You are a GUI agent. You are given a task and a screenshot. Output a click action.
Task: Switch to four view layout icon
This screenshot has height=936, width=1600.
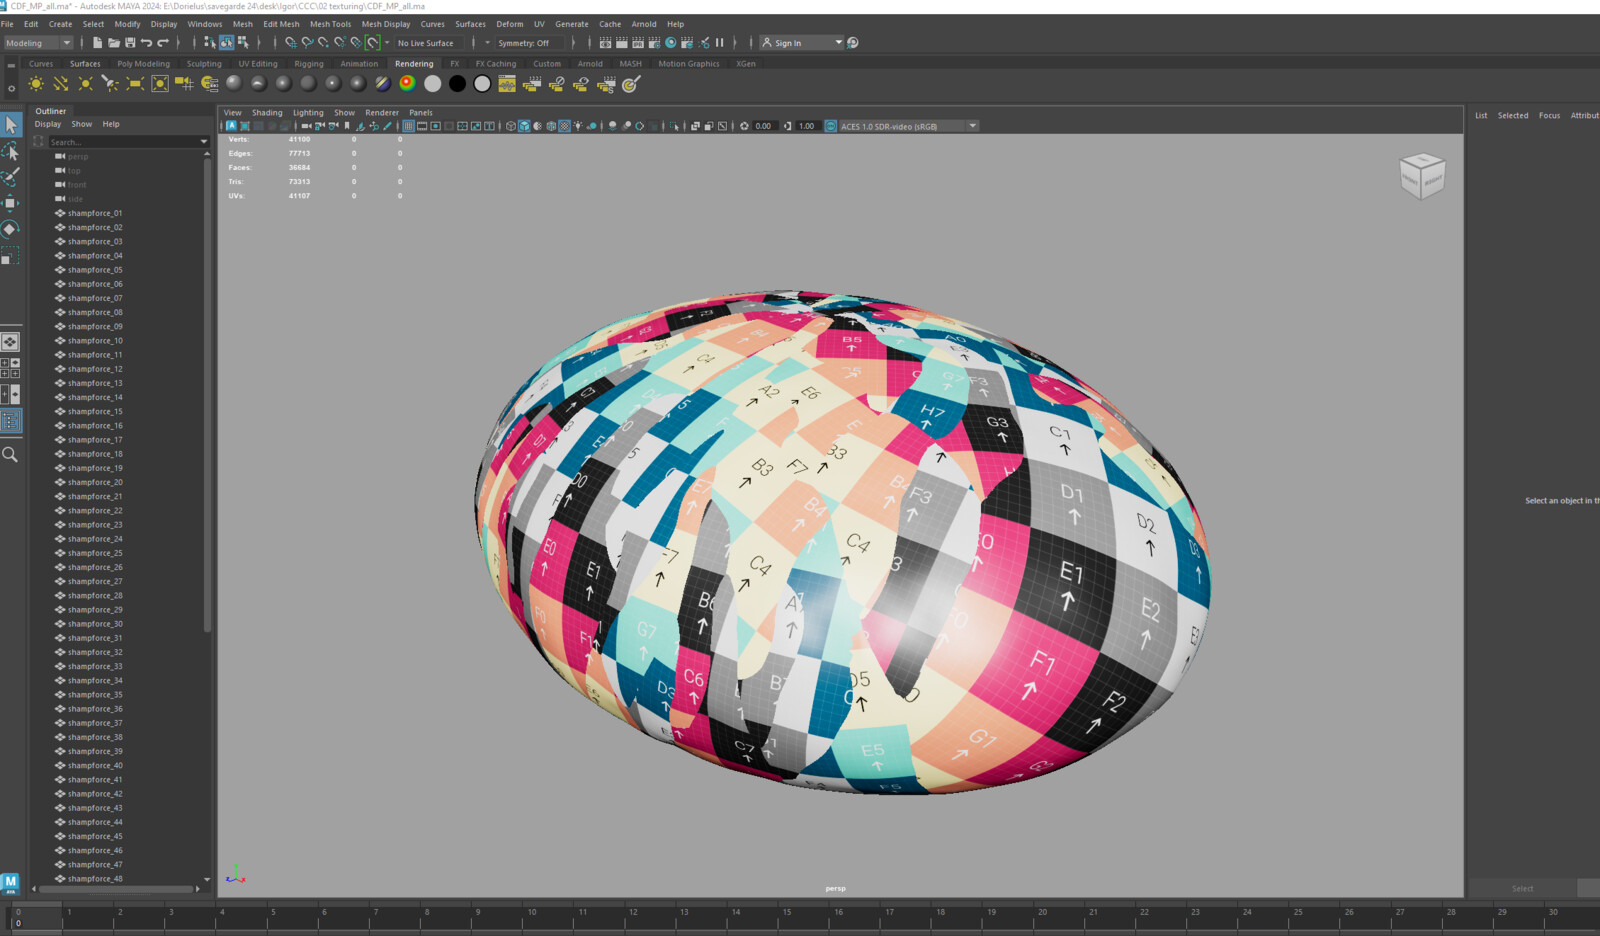pyautogui.click(x=10, y=368)
